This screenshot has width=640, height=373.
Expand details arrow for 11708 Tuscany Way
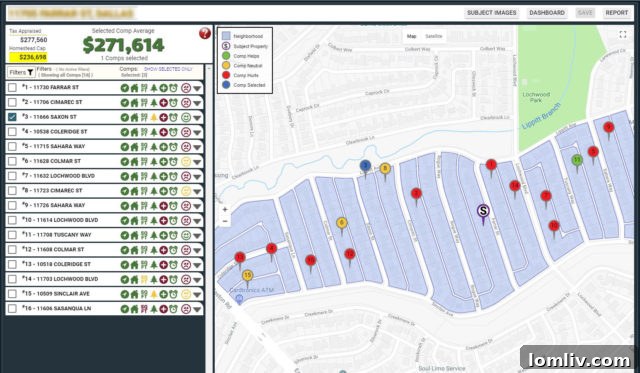pyautogui.click(x=198, y=236)
